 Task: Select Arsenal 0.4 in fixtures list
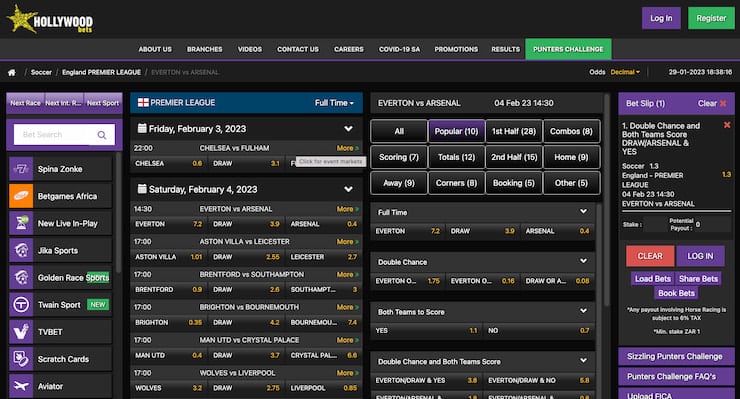324,224
